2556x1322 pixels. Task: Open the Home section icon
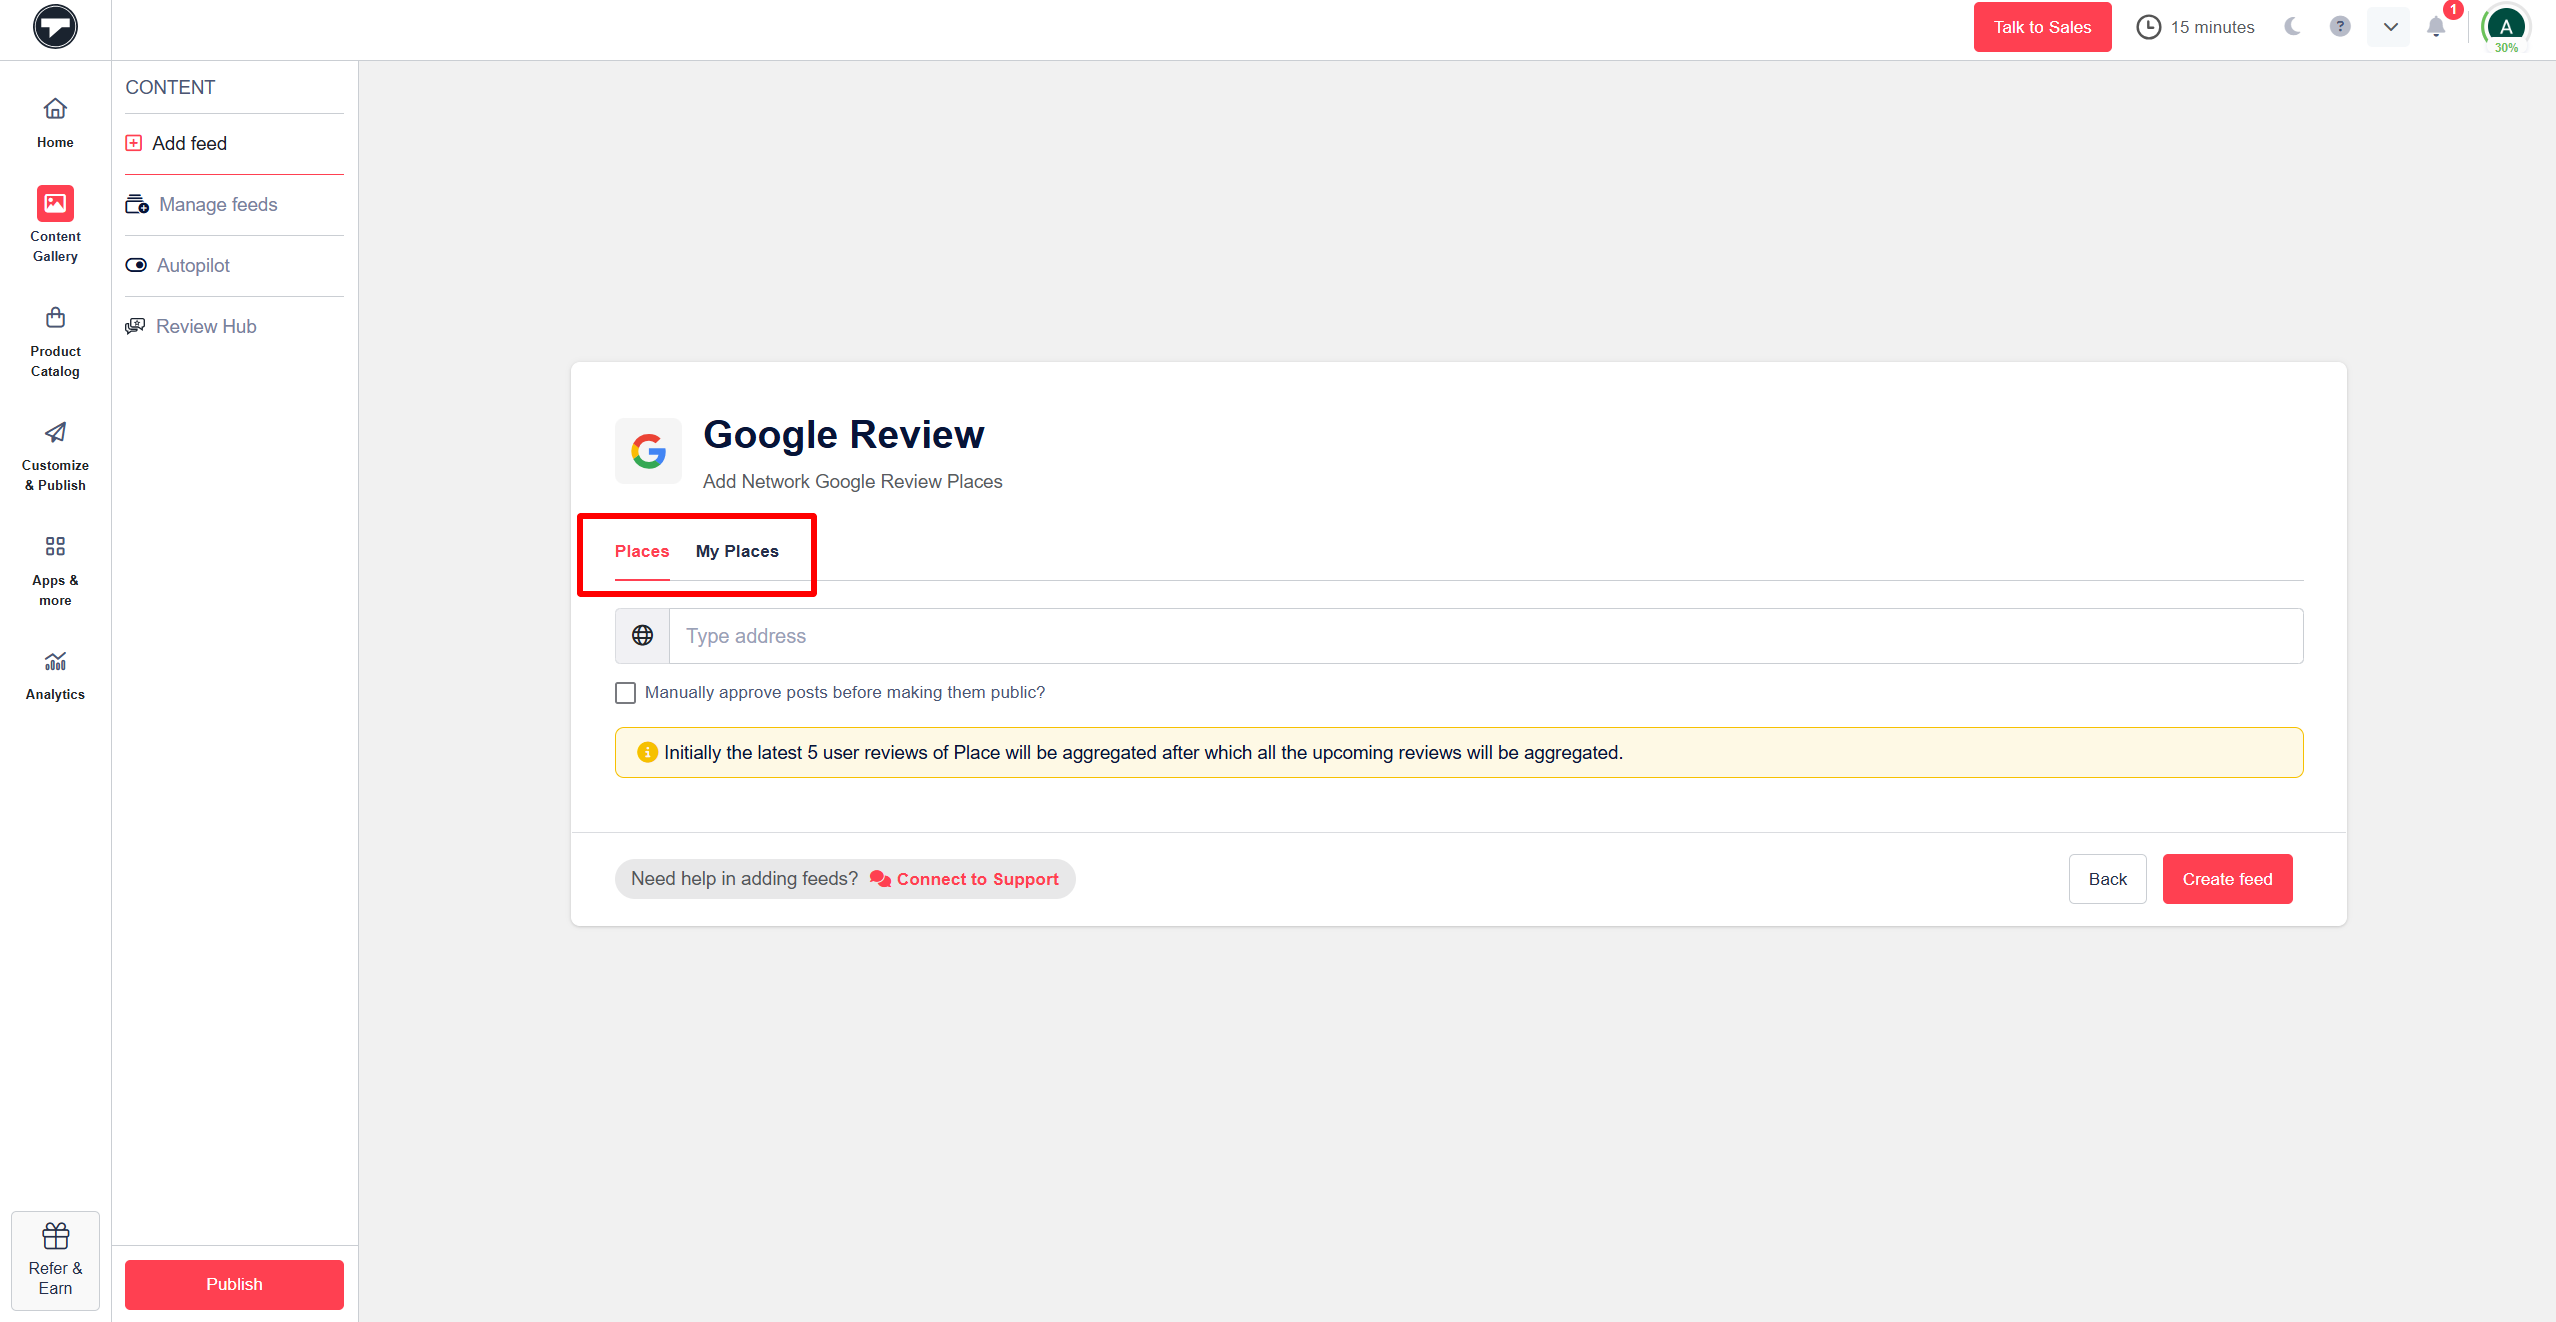coord(55,108)
